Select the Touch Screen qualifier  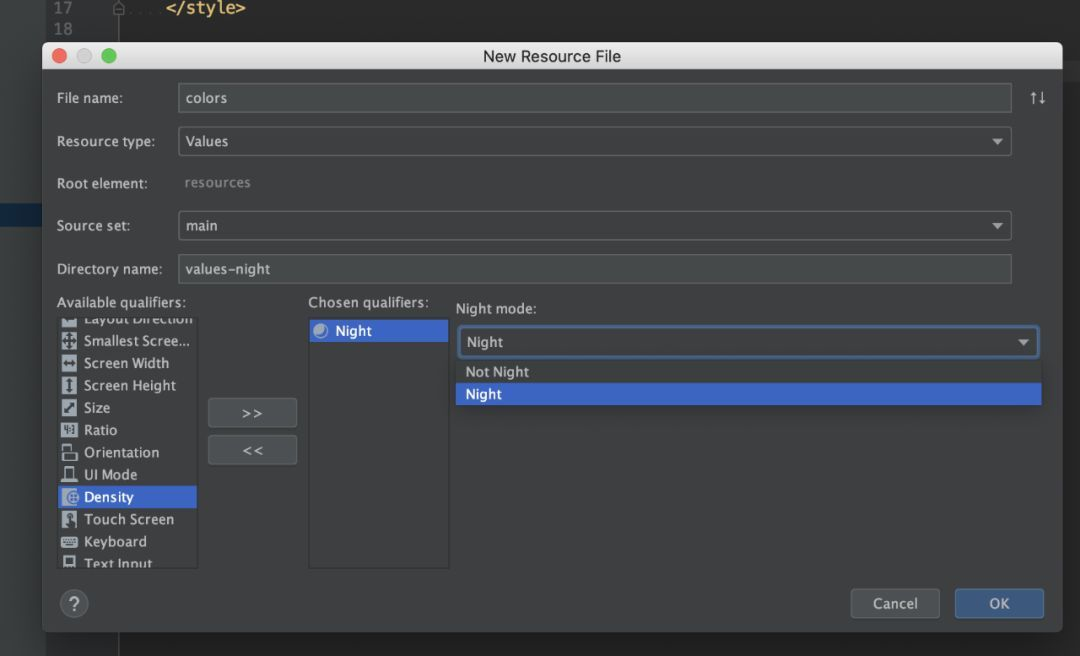click(x=129, y=519)
